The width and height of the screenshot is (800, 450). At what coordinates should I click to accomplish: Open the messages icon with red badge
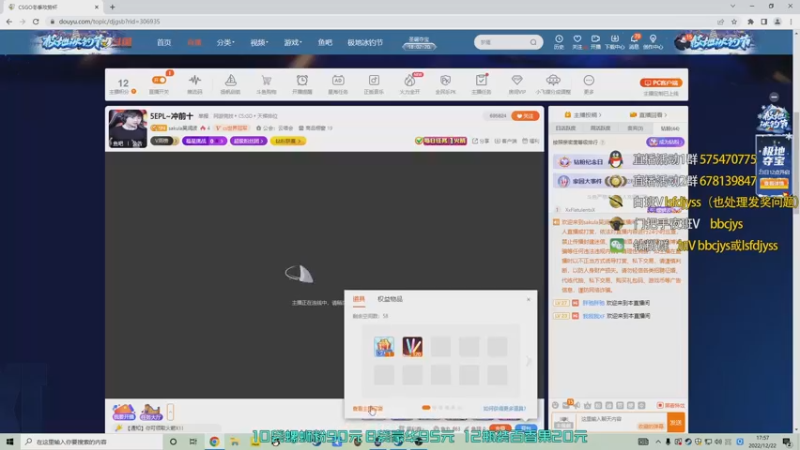pos(634,42)
